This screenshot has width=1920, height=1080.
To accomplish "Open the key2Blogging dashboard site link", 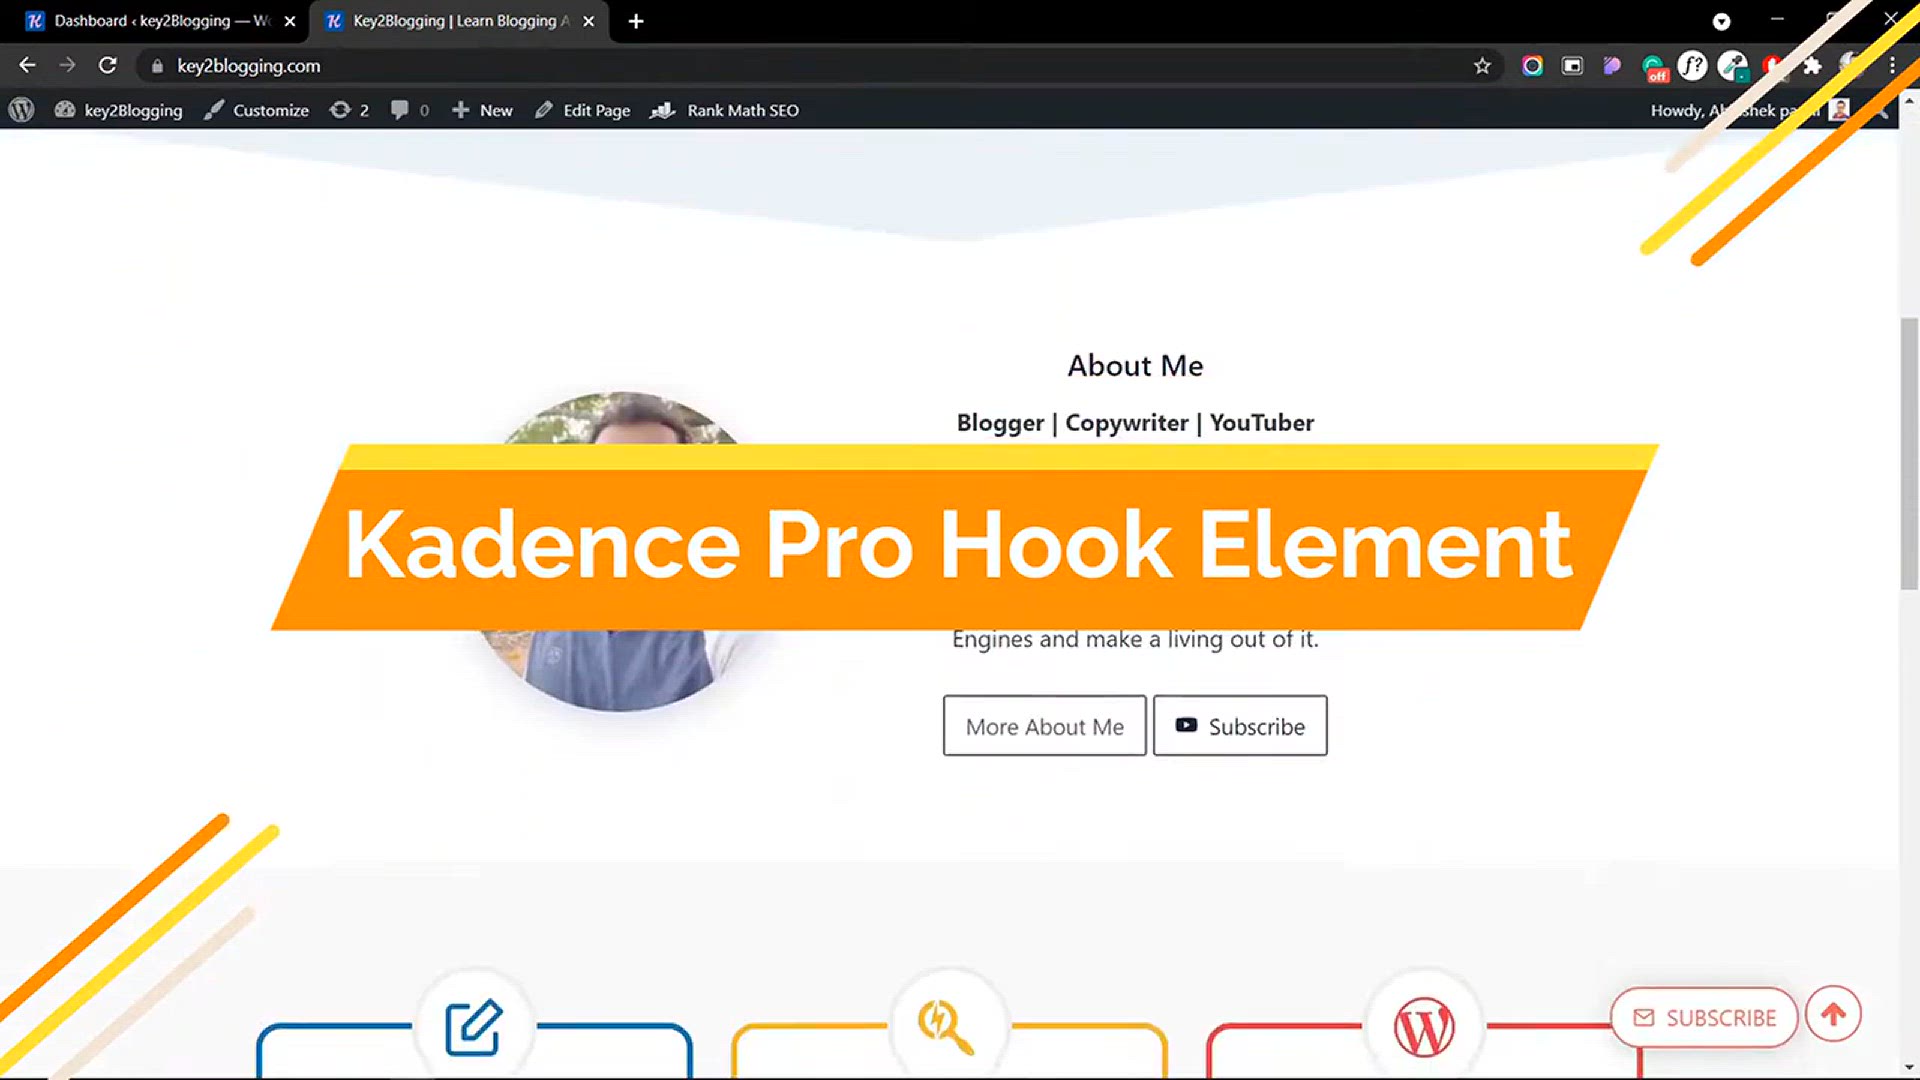I will [x=119, y=110].
